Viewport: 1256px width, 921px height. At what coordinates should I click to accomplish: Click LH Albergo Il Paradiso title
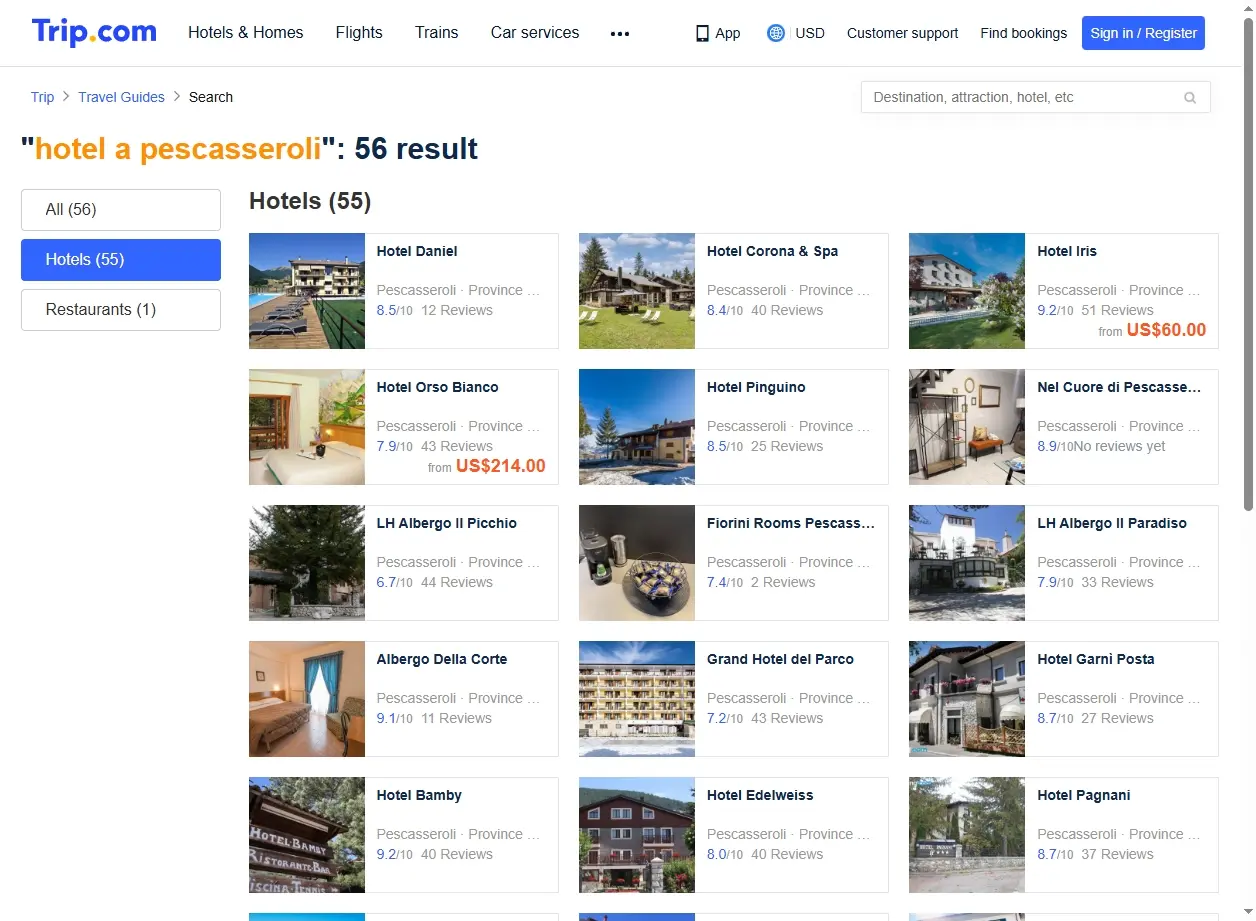[x=1112, y=523]
